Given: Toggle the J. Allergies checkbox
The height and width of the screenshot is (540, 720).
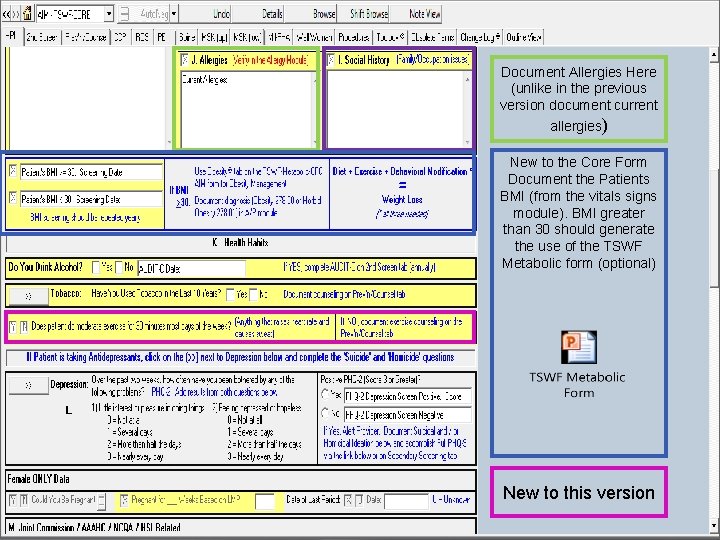Looking at the screenshot, I should point(185,60).
